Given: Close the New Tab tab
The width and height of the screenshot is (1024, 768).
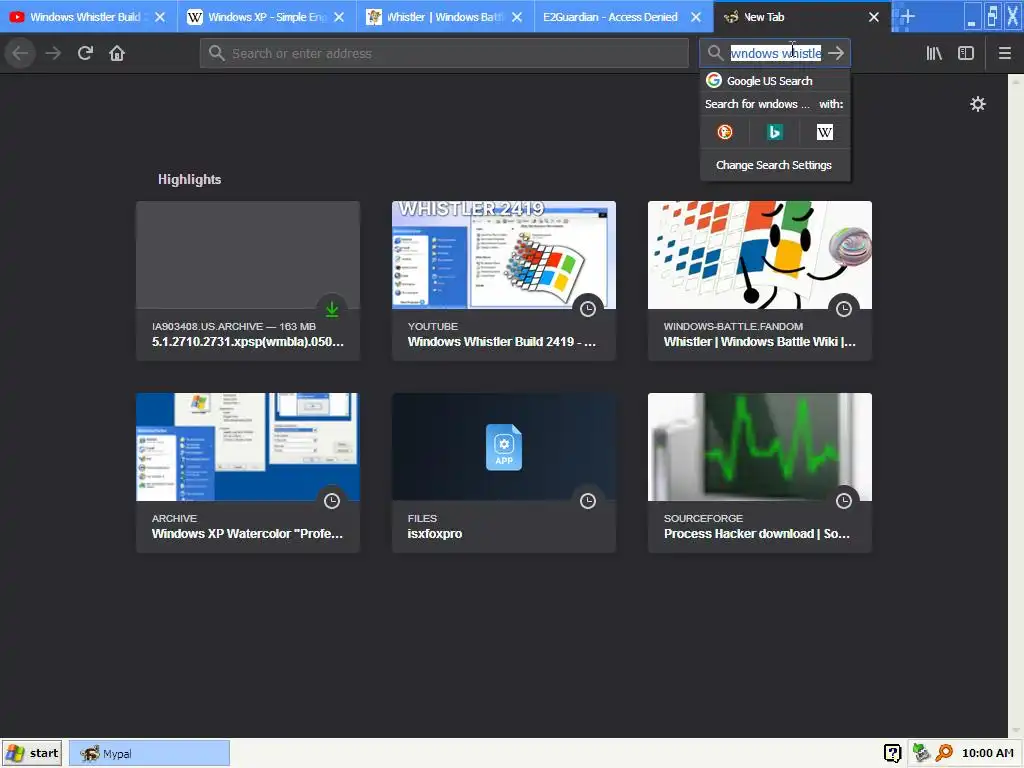Looking at the screenshot, I should (x=874, y=17).
